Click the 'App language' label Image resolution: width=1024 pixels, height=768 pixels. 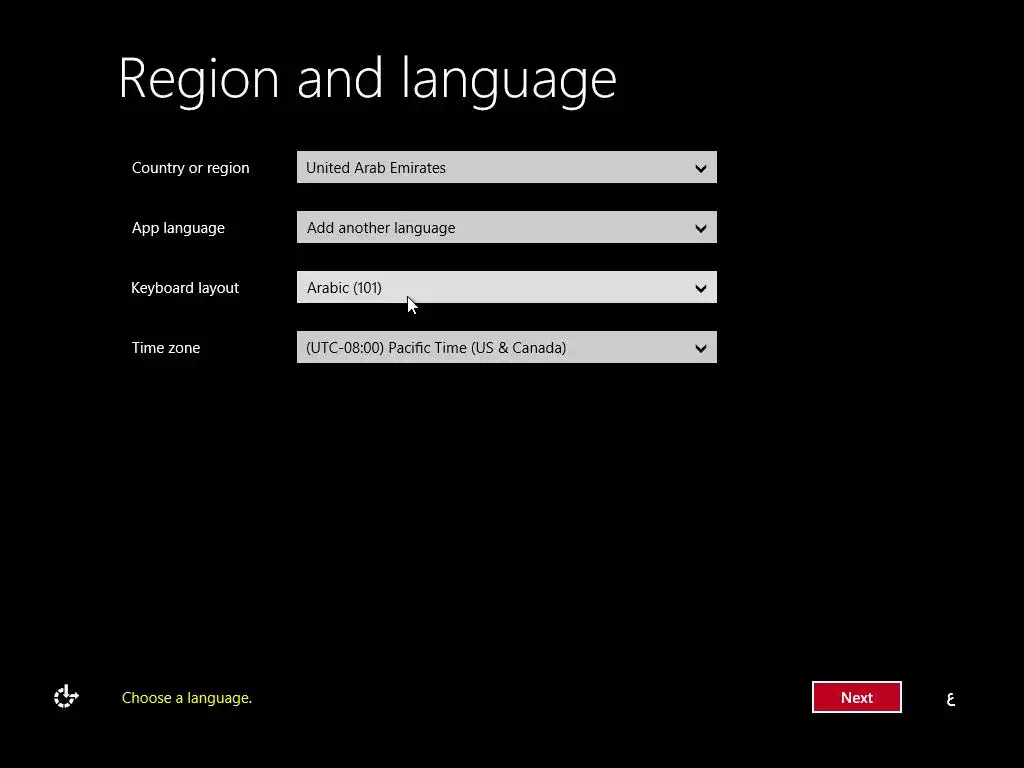tap(178, 228)
